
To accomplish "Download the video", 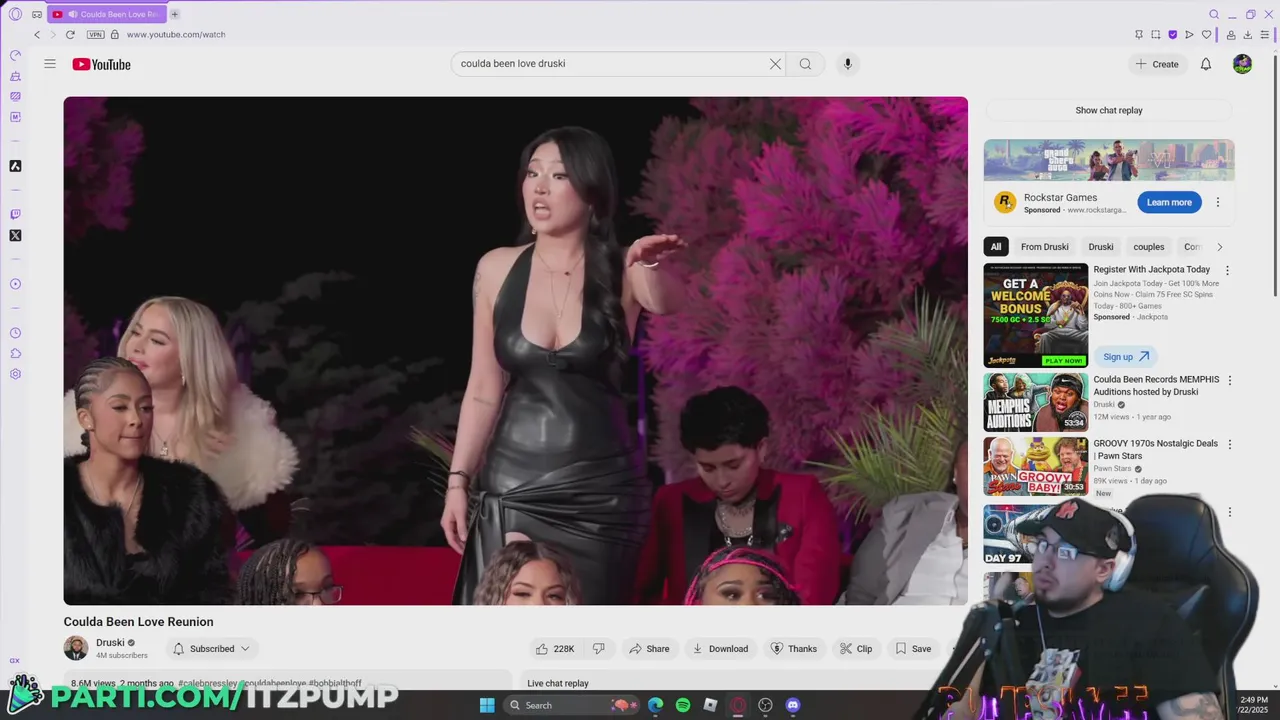I will [x=720, y=649].
